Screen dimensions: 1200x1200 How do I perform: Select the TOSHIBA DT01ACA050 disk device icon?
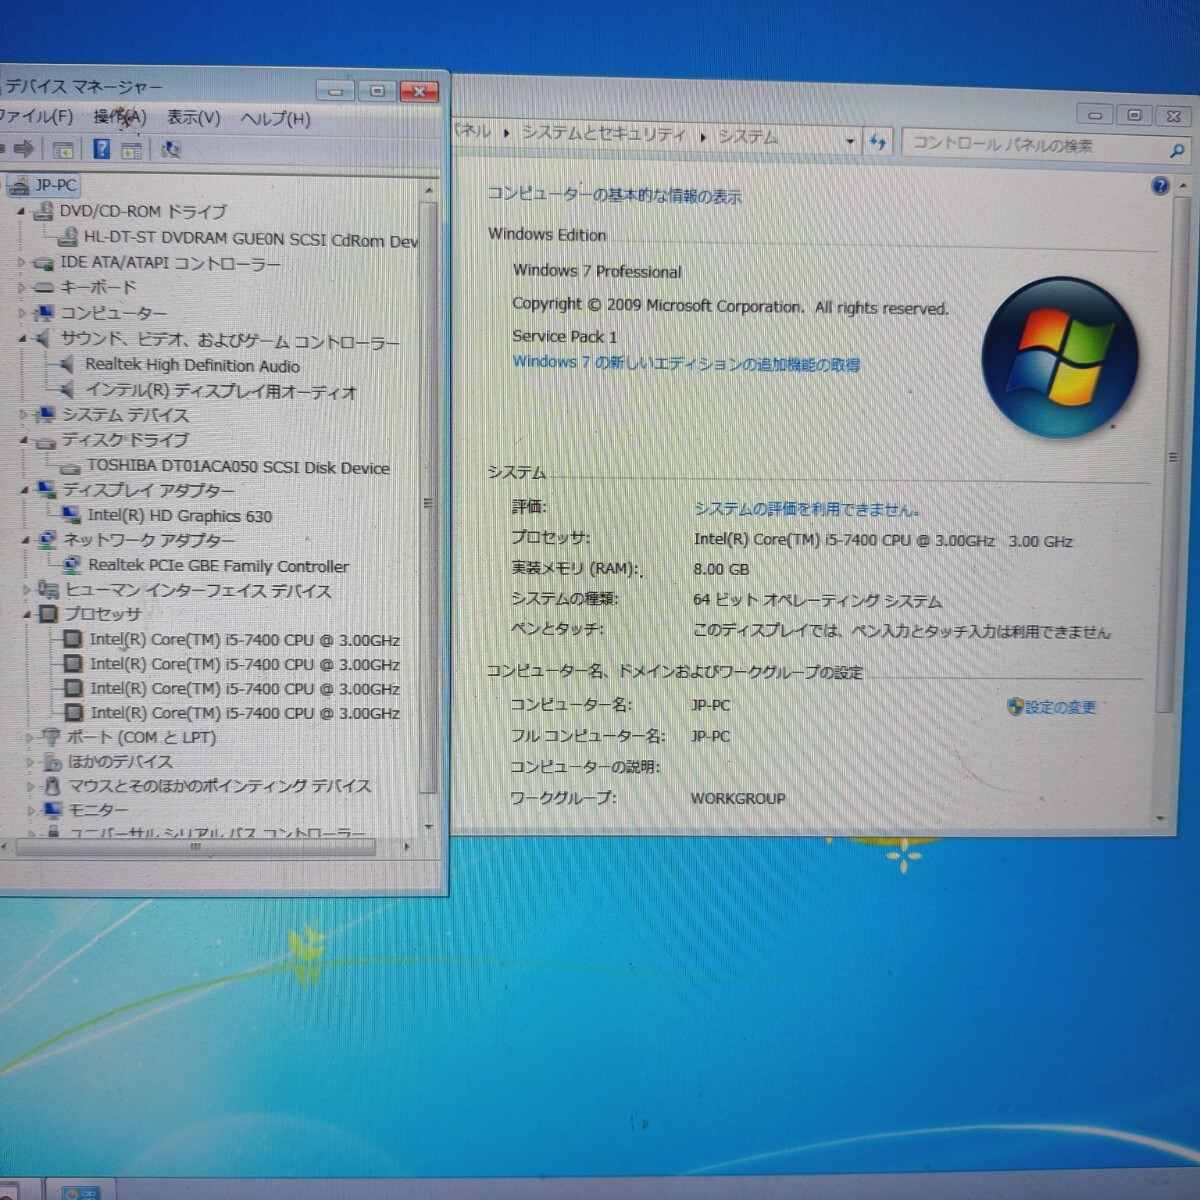click(70, 467)
